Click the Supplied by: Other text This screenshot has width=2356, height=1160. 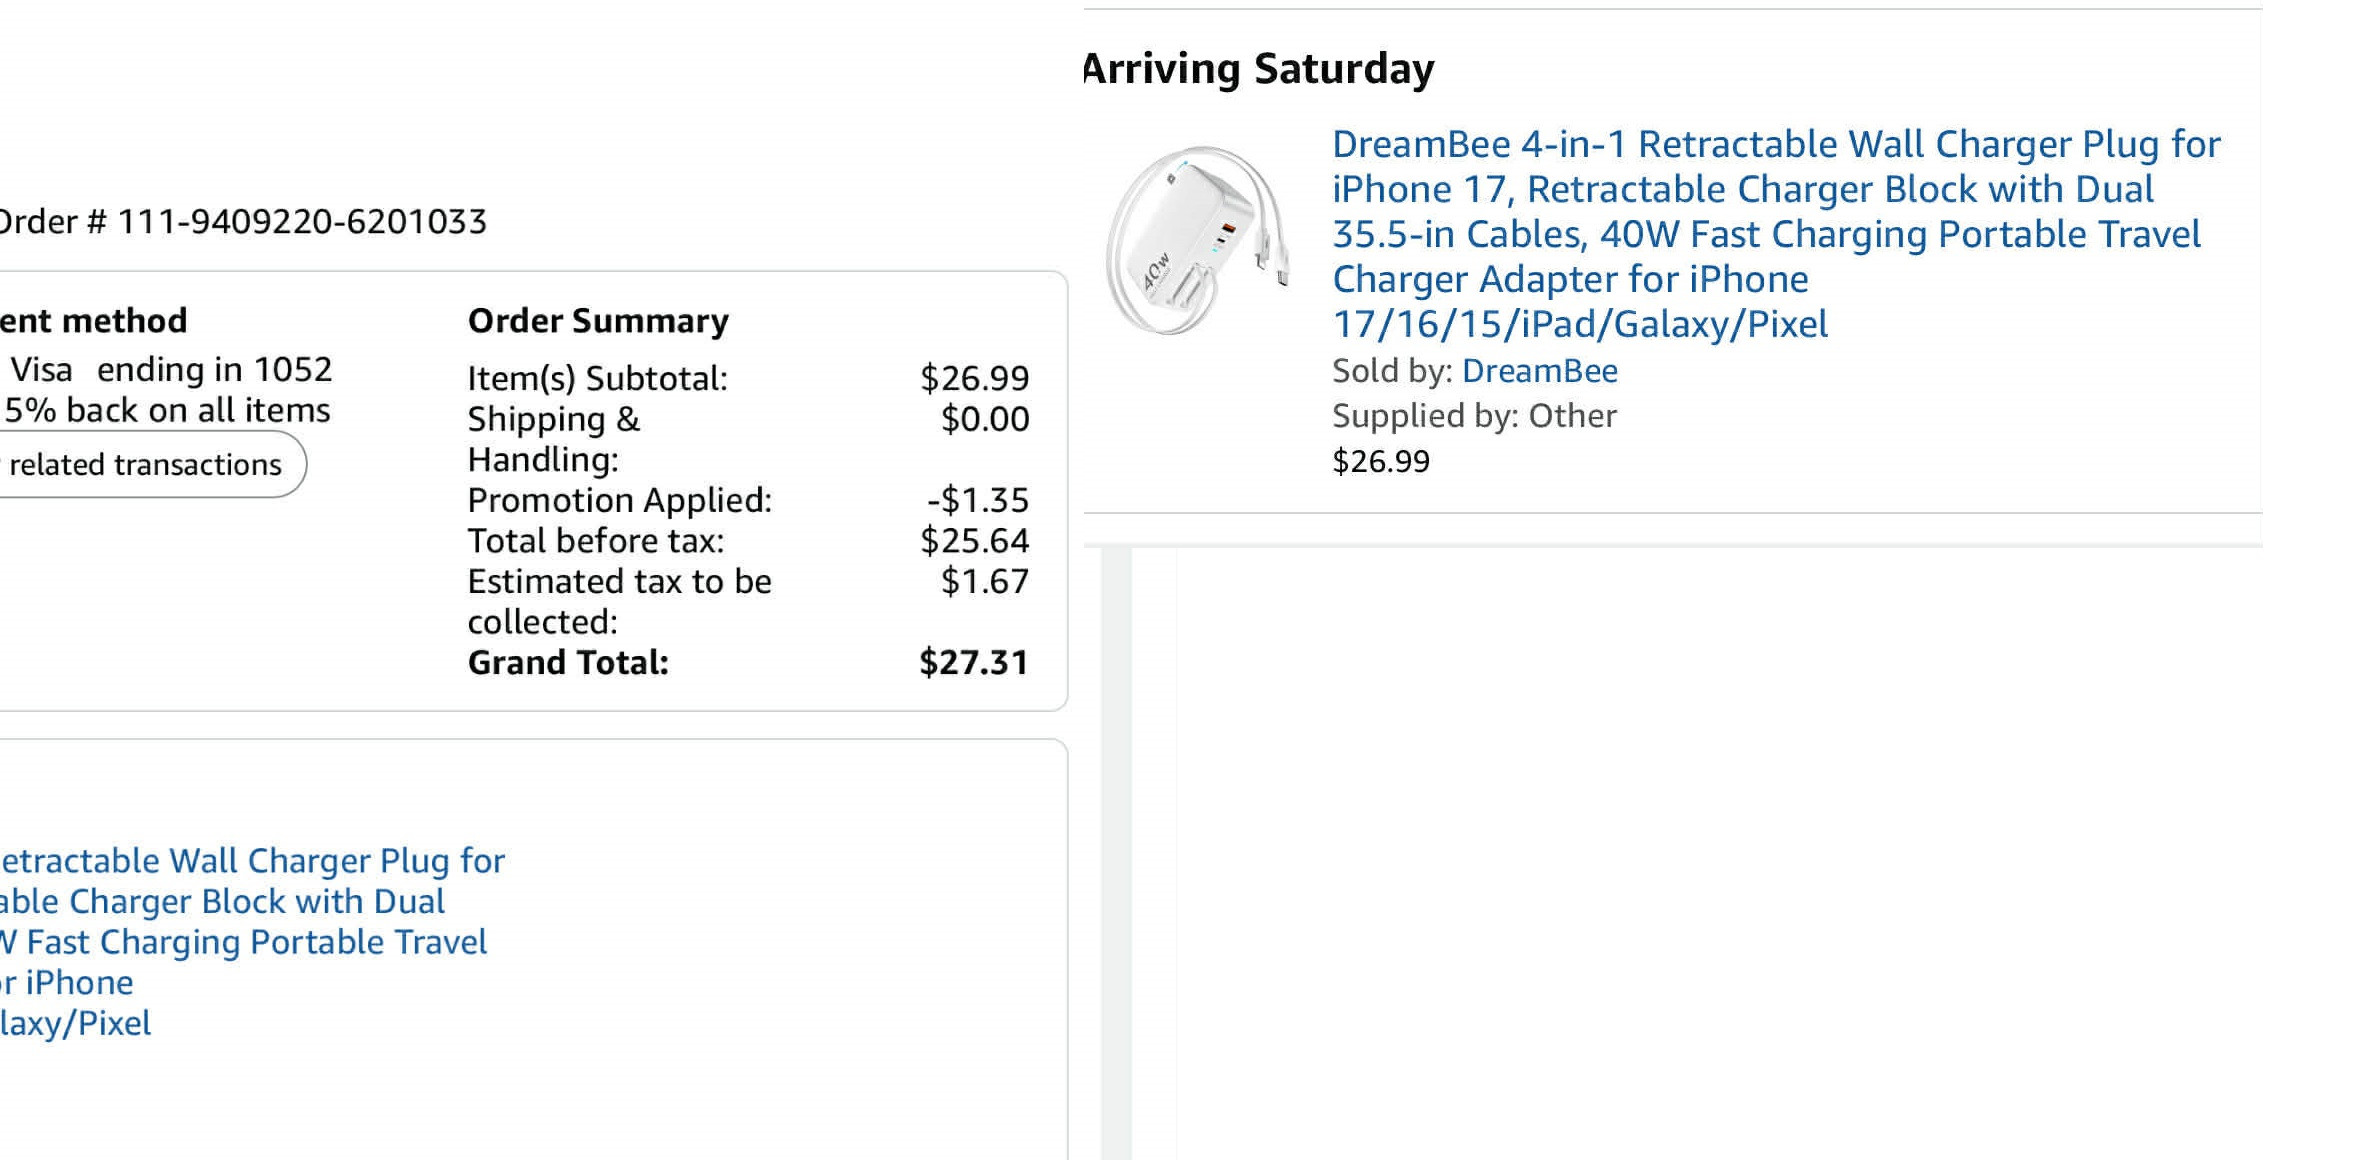click(x=1474, y=416)
